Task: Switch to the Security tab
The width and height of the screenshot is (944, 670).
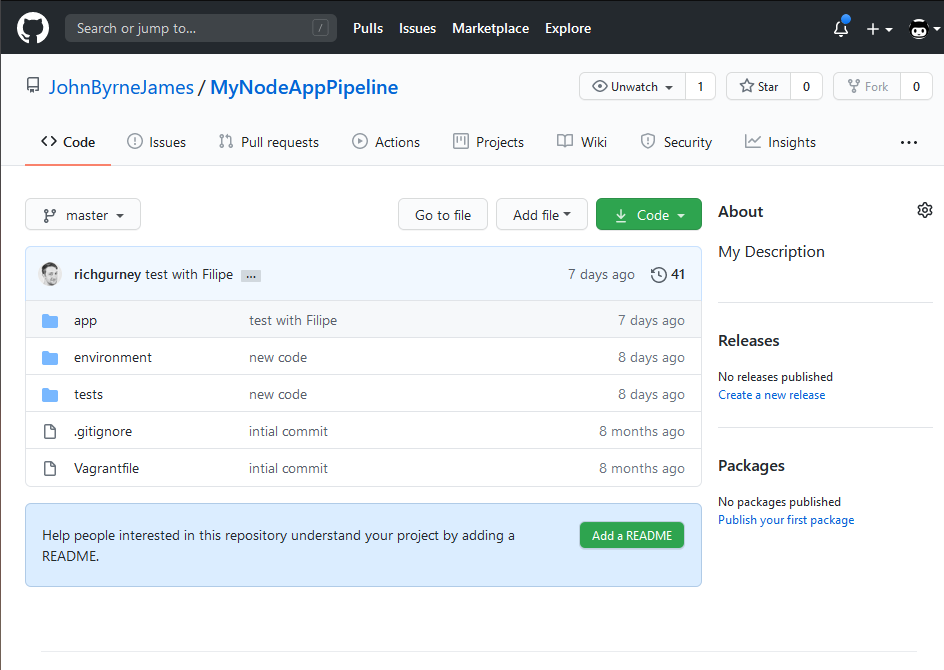Action: click(676, 142)
